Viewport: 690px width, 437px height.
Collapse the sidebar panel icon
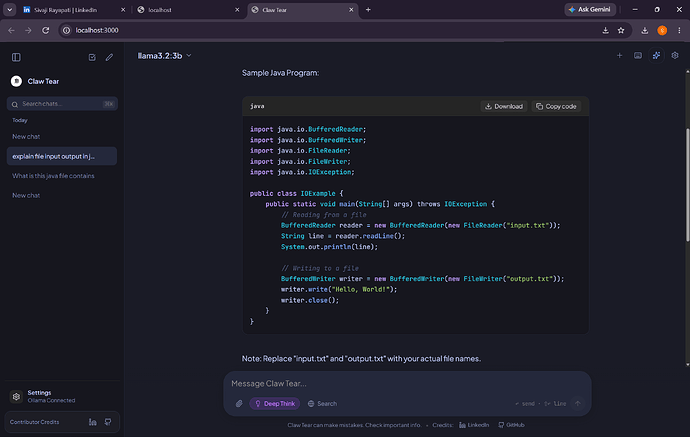[x=16, y=57]
